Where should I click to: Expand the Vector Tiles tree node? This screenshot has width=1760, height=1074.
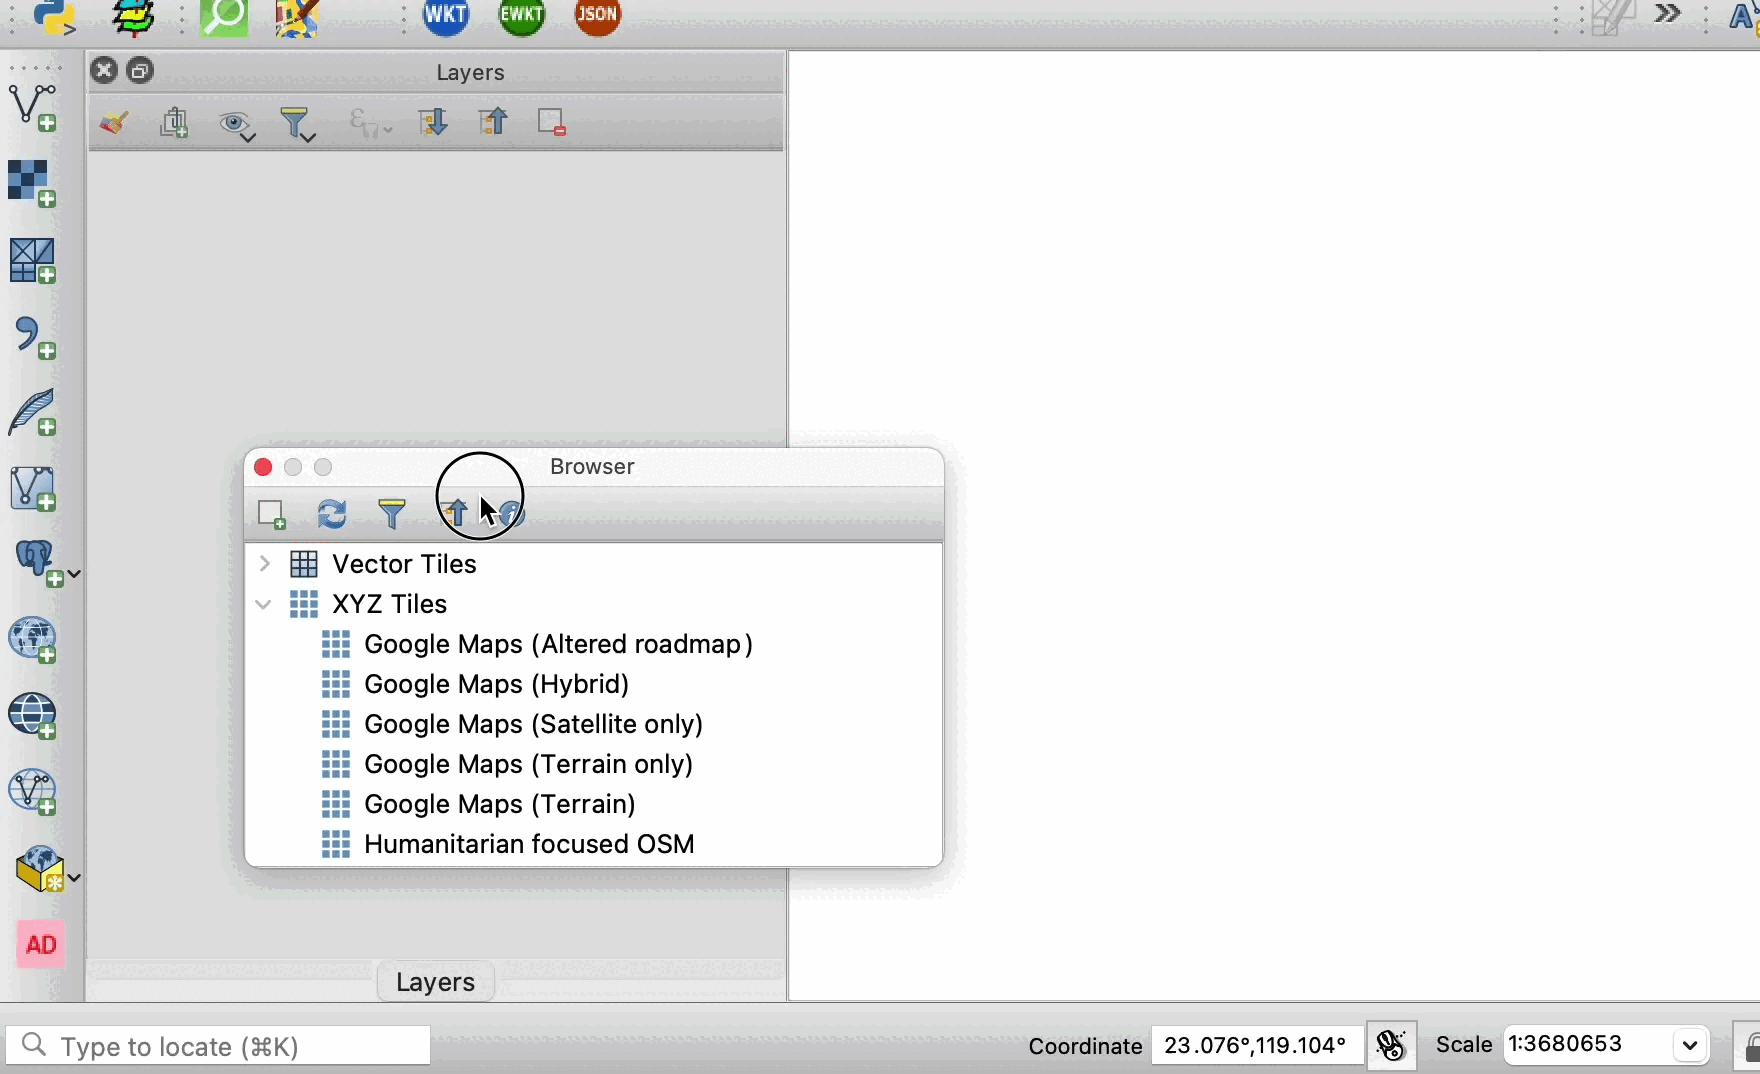(x=265, y=564)
